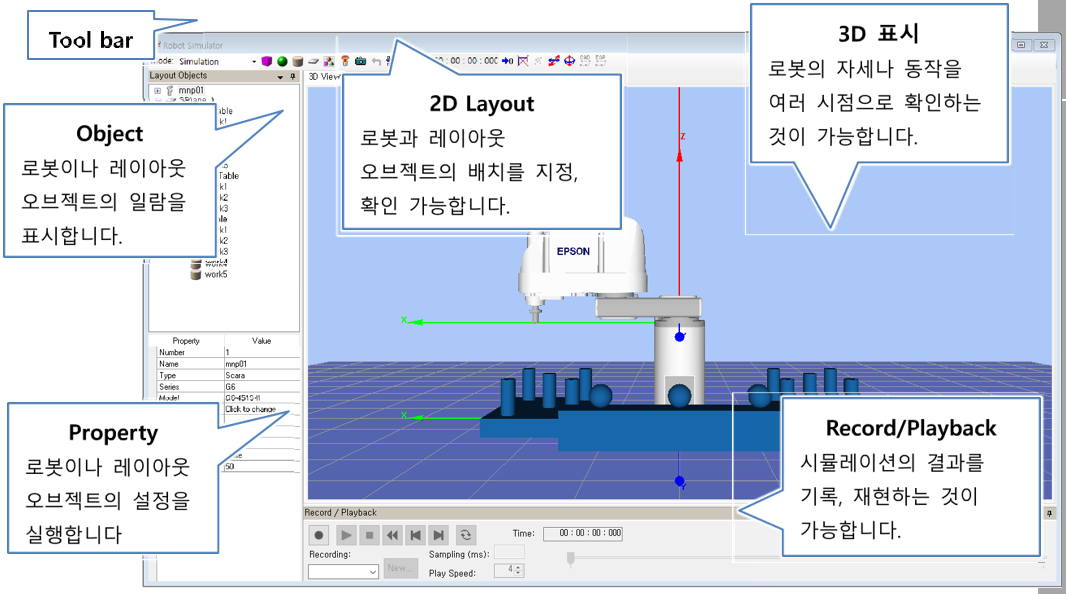This screenshot has width=1066, height=594.
Task: Click the Value column header
Action: 262,341
